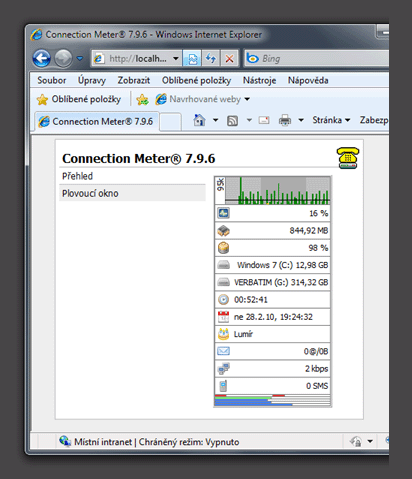
Task: Open Navrhované weby link
Action: point(198,99)
